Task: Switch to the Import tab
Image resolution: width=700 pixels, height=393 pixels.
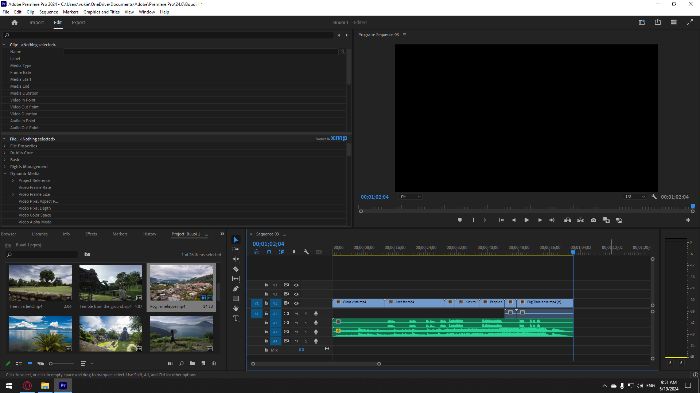Action: (x=37, y=22)
